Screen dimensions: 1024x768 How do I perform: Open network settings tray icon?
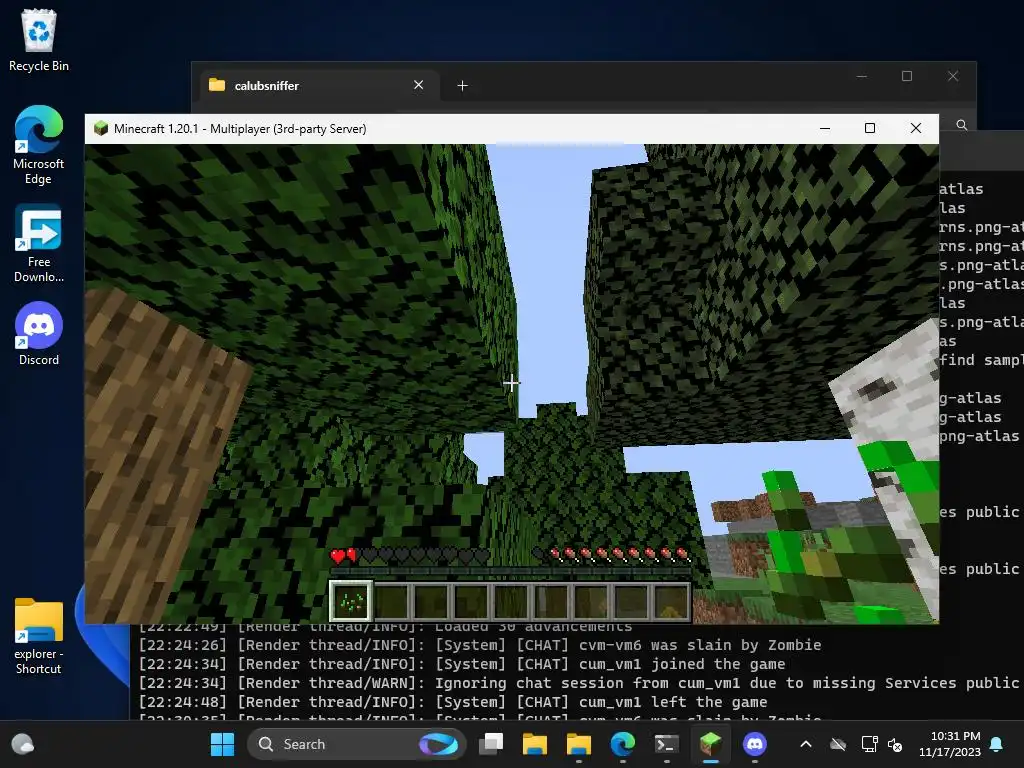(869, 744)
